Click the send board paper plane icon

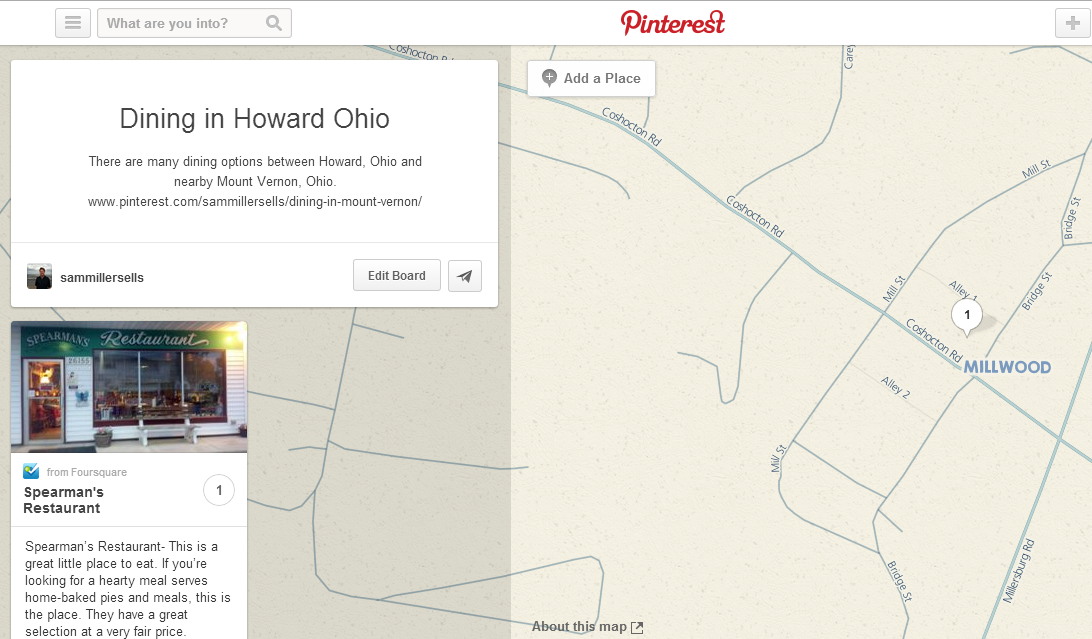coord(465,276)
